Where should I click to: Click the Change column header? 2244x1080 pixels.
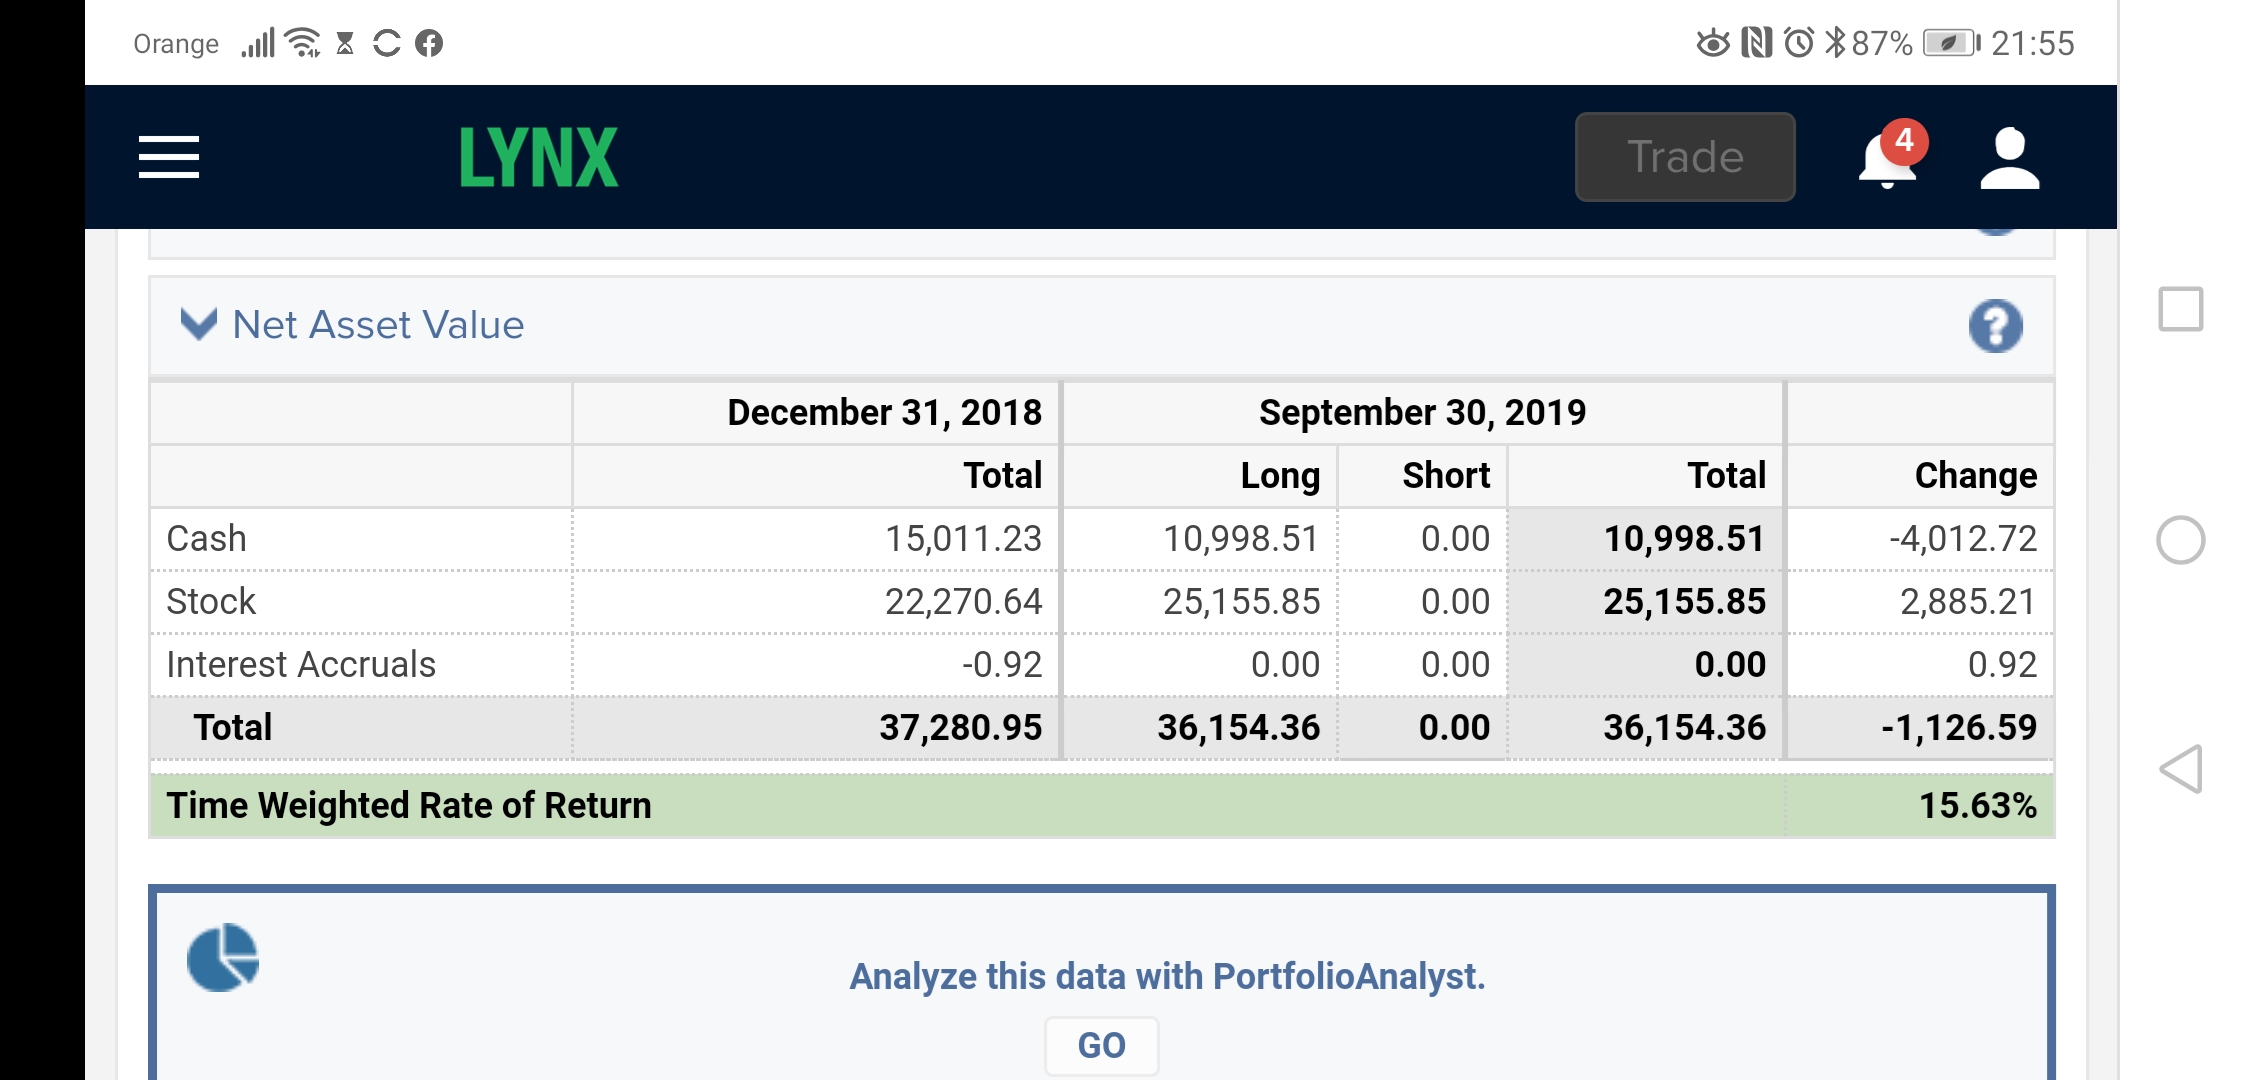[x=1975, y=475]
